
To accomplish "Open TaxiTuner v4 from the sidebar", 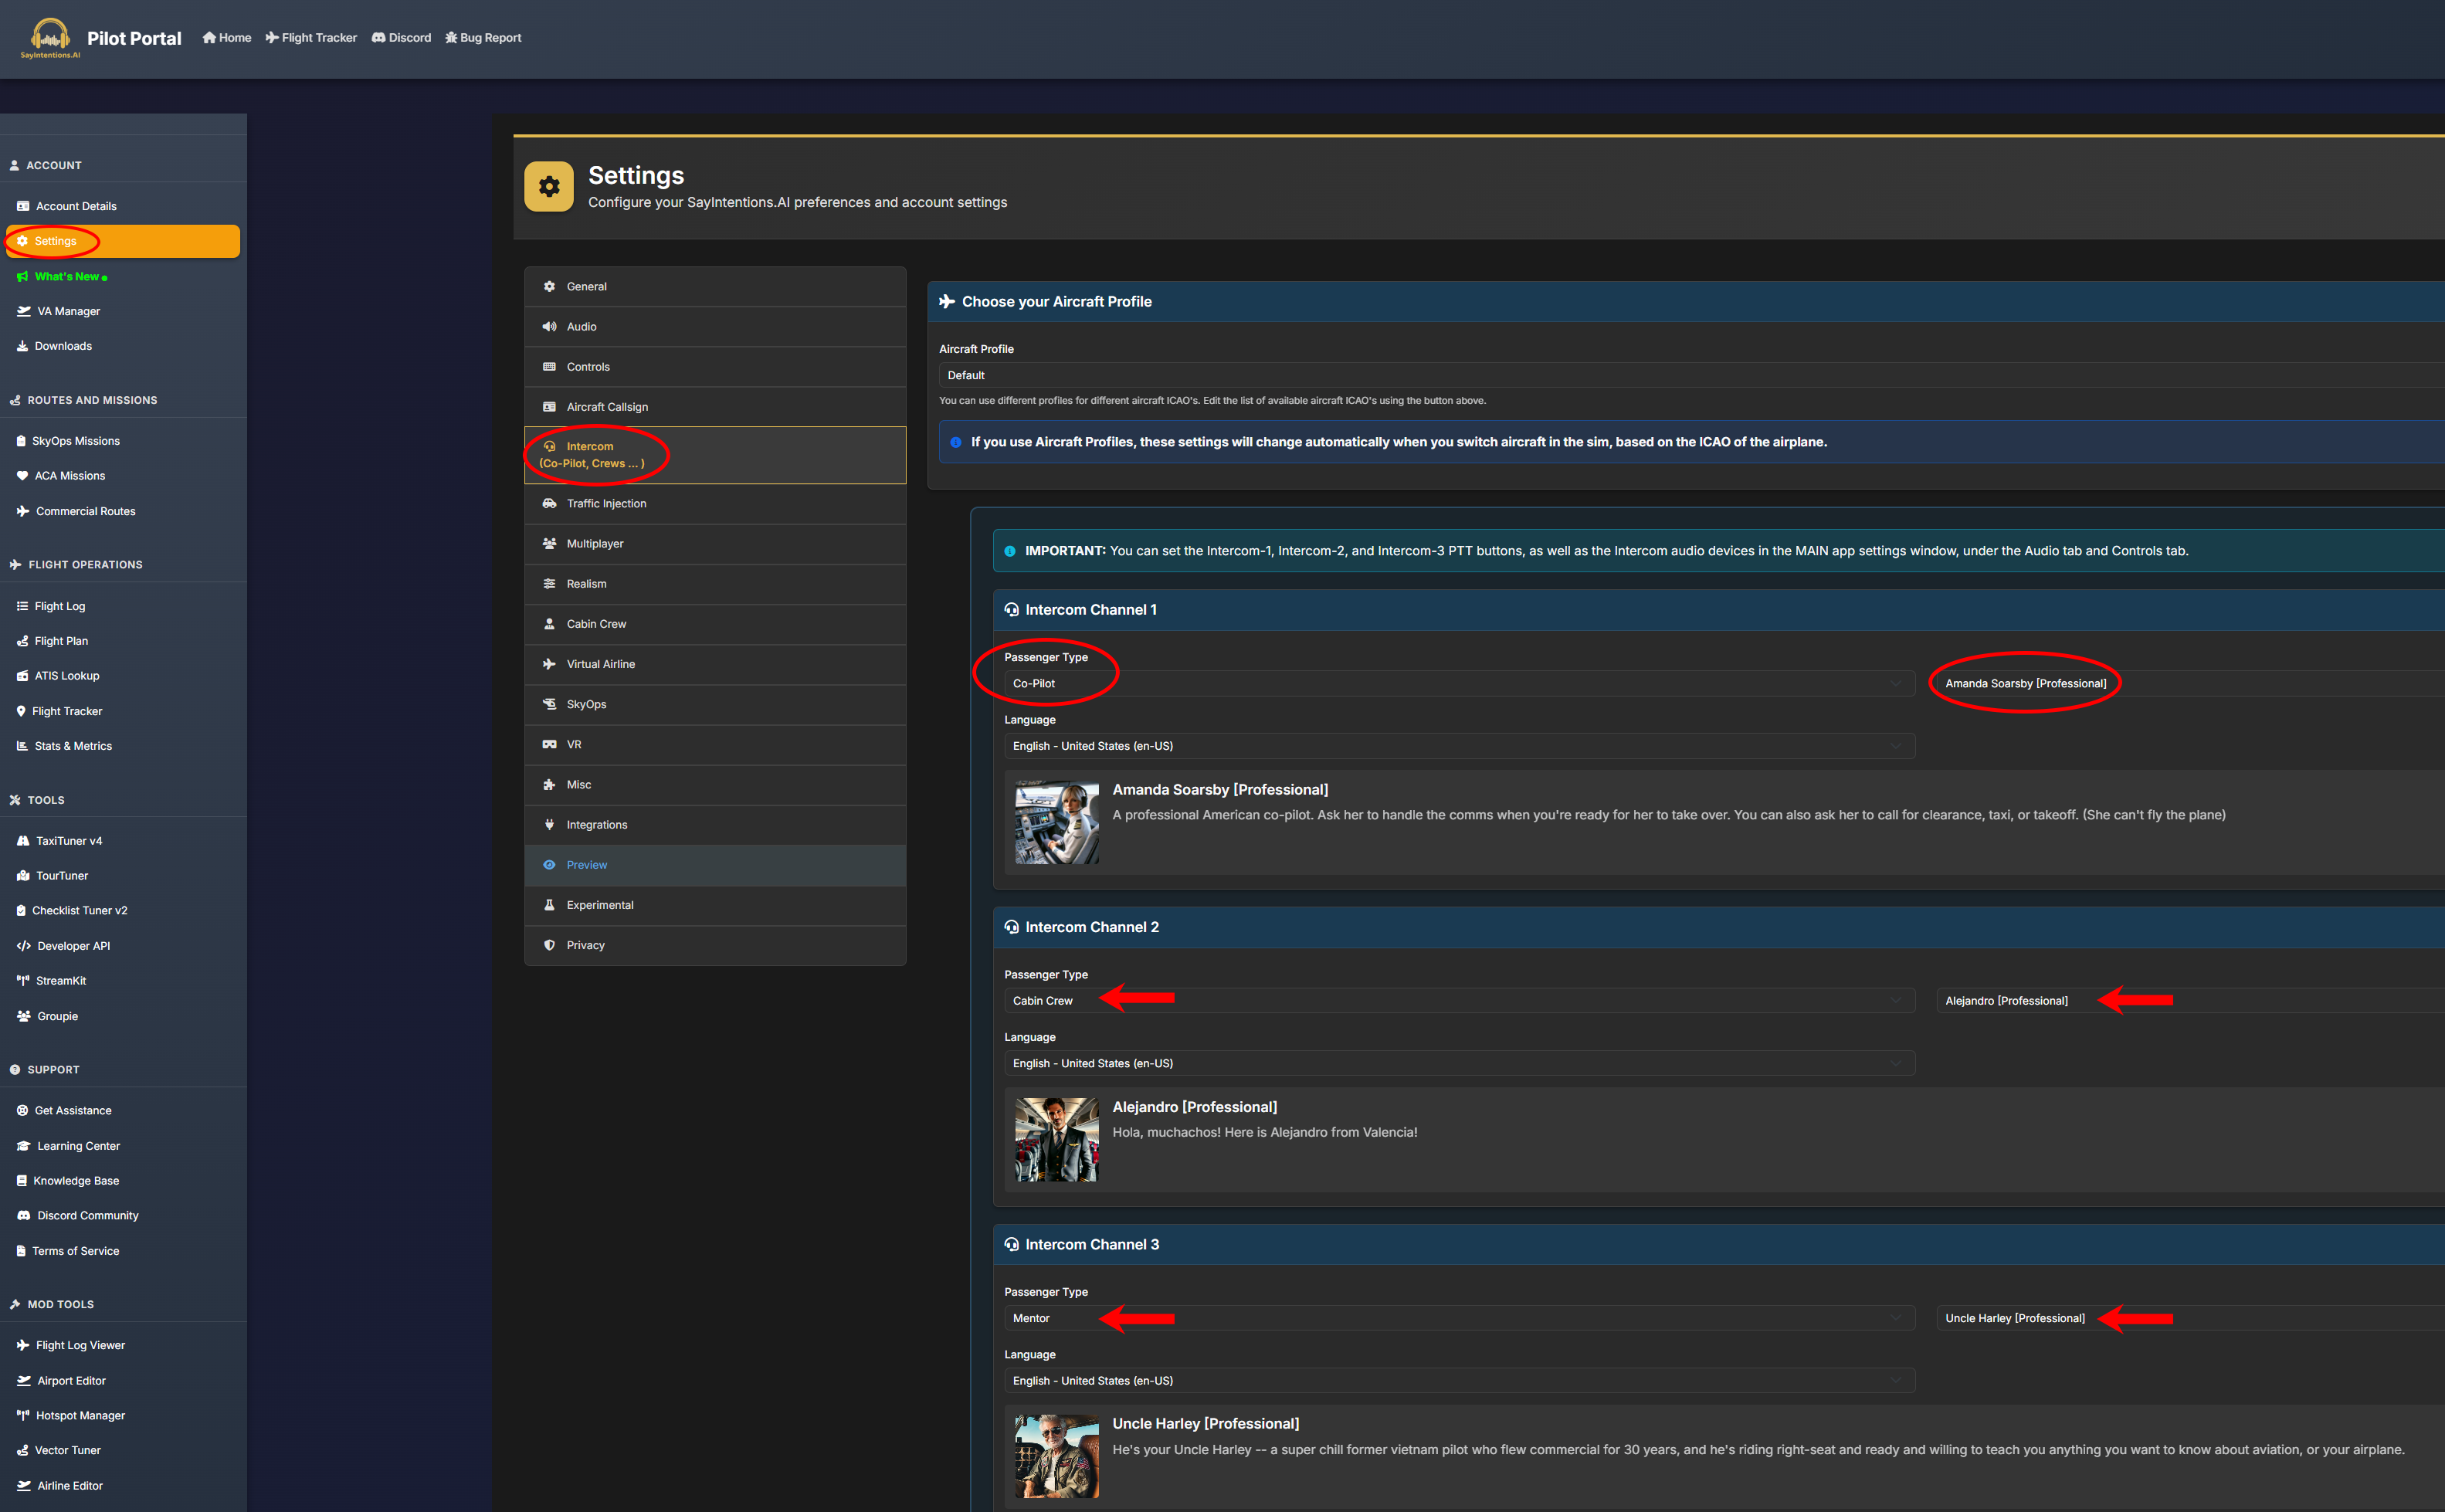I will pos(69,841).
